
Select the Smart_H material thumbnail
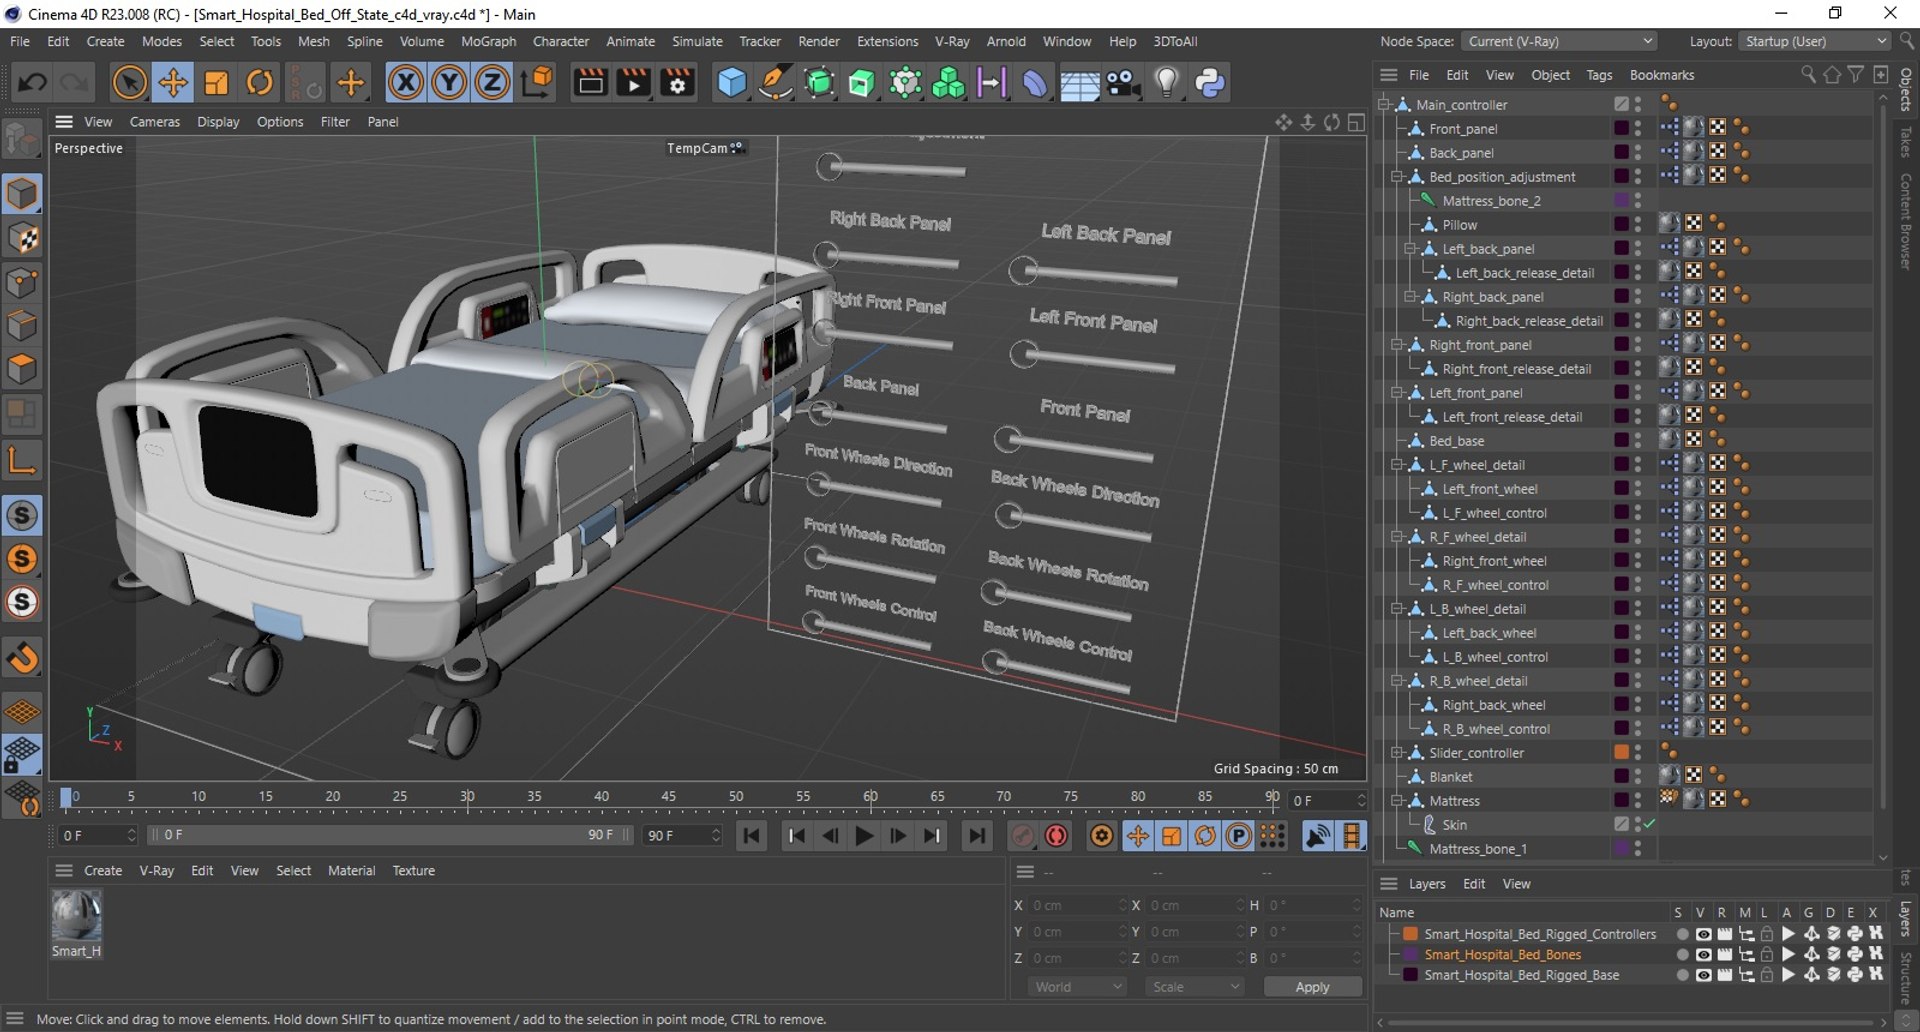(x=76, y=915)
